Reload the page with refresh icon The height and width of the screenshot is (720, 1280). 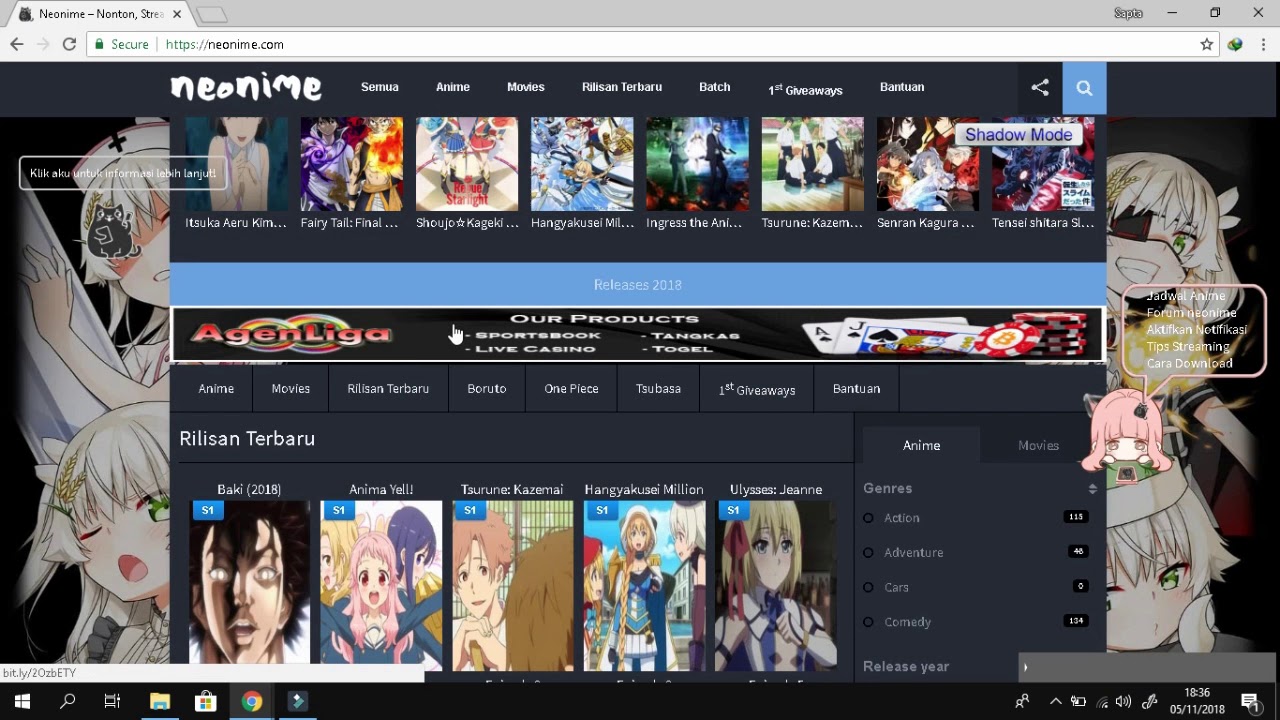pos(69,44)
